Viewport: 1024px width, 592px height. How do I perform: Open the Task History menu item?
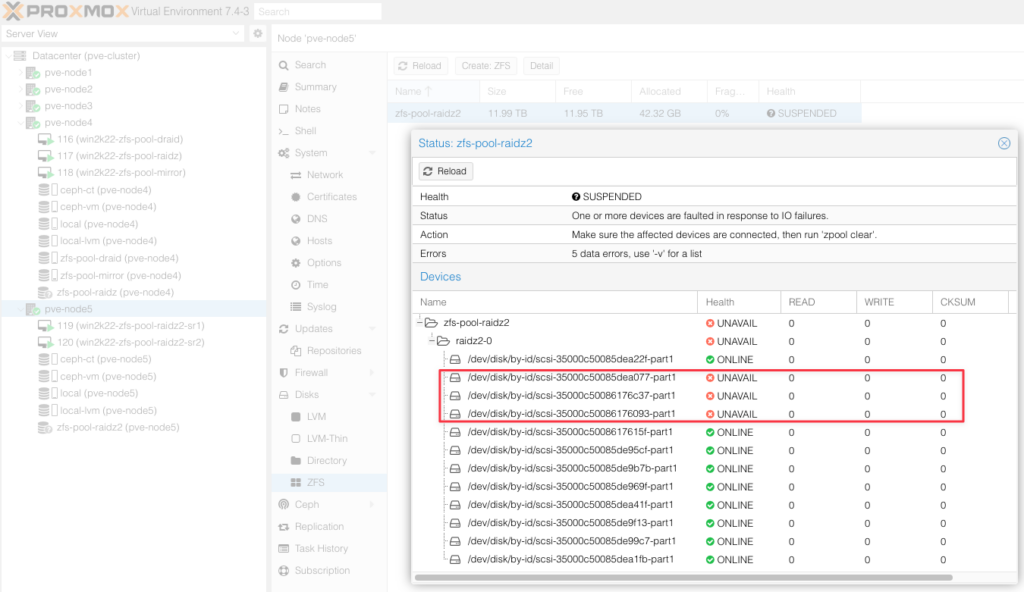pyautogui.click(x=330, y=548)
